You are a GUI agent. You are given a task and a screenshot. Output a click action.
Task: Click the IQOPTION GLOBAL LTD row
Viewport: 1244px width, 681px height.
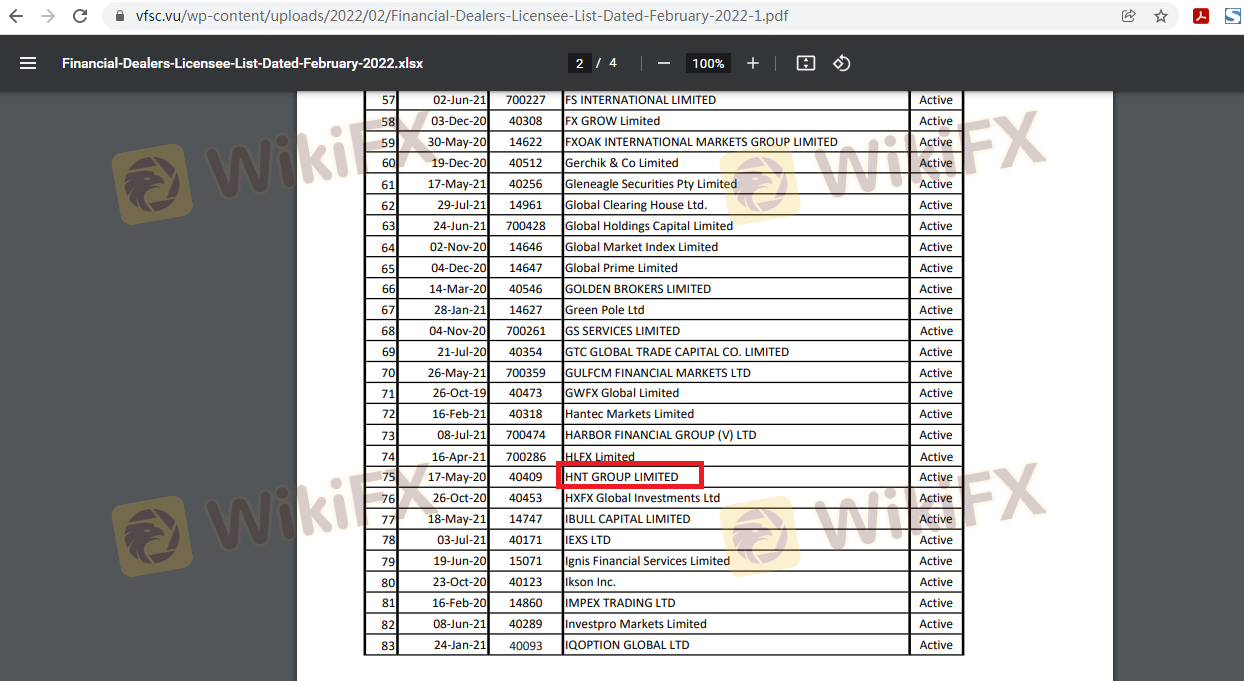click(x=627, y=645)
